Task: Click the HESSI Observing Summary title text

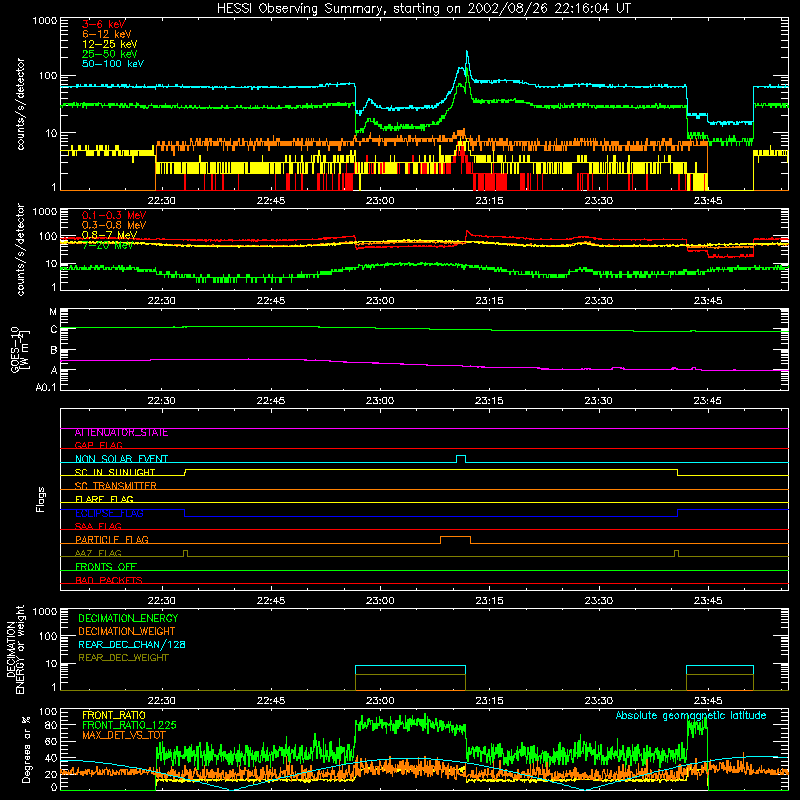Action: click(x=423, y=9)
